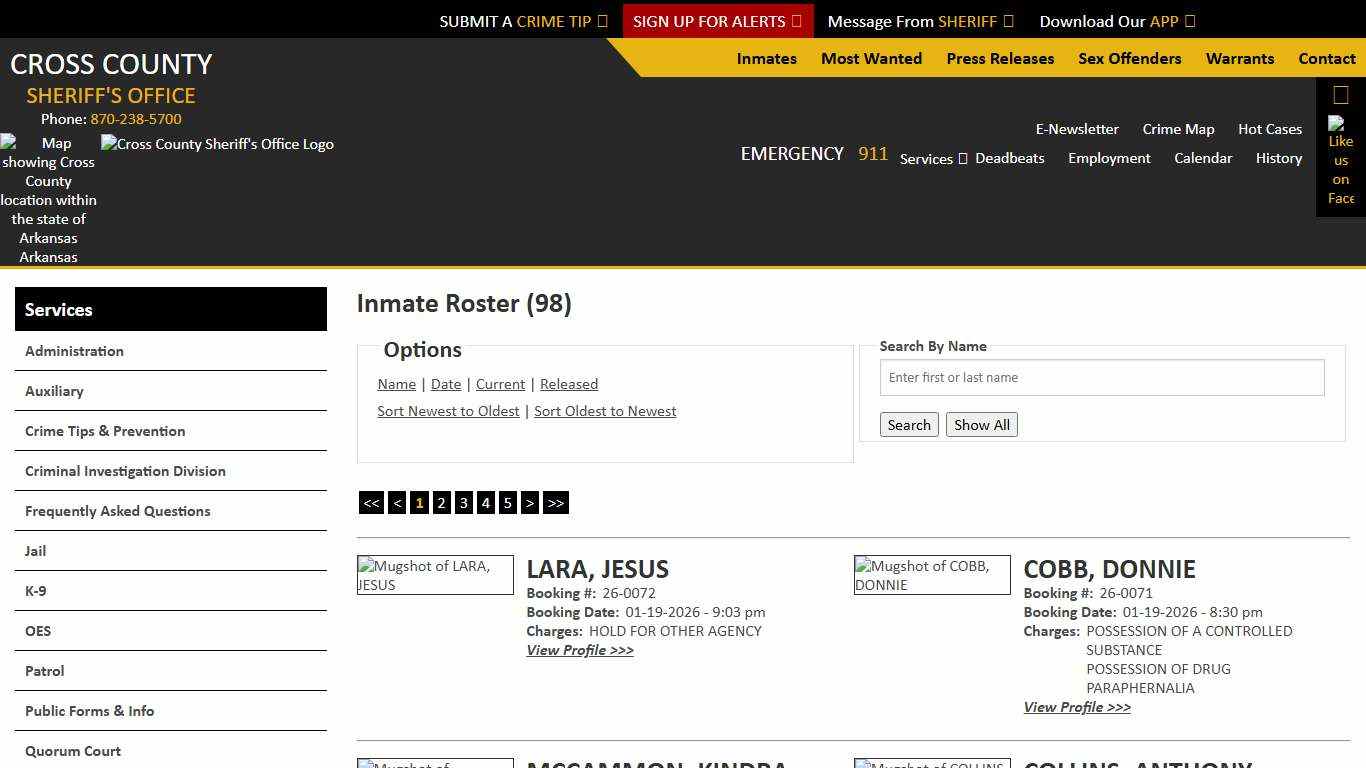Open the Message From Sheriff icon
This screenshot has height=768, width=1366.
[1010, 20]
